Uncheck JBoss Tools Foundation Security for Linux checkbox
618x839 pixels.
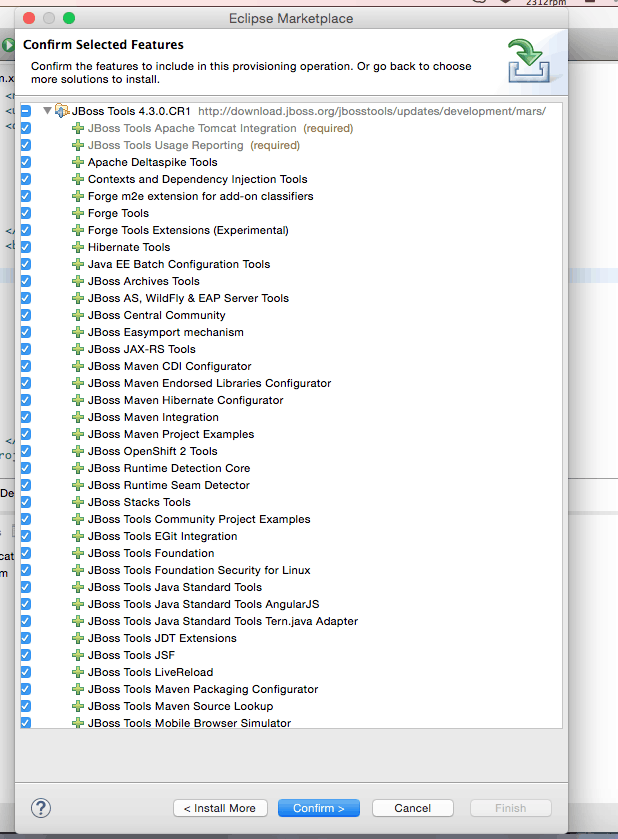(x=26, y=570)
